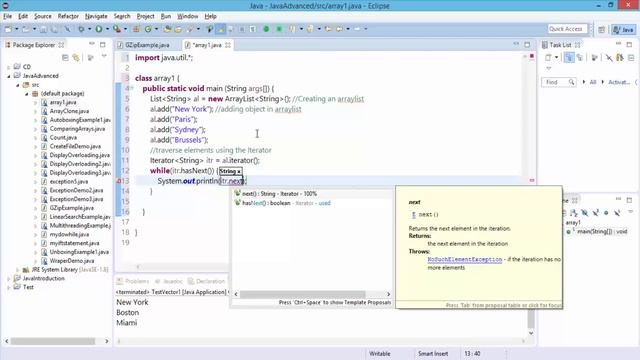Click the Open Task folder icon

pos(178,29)
